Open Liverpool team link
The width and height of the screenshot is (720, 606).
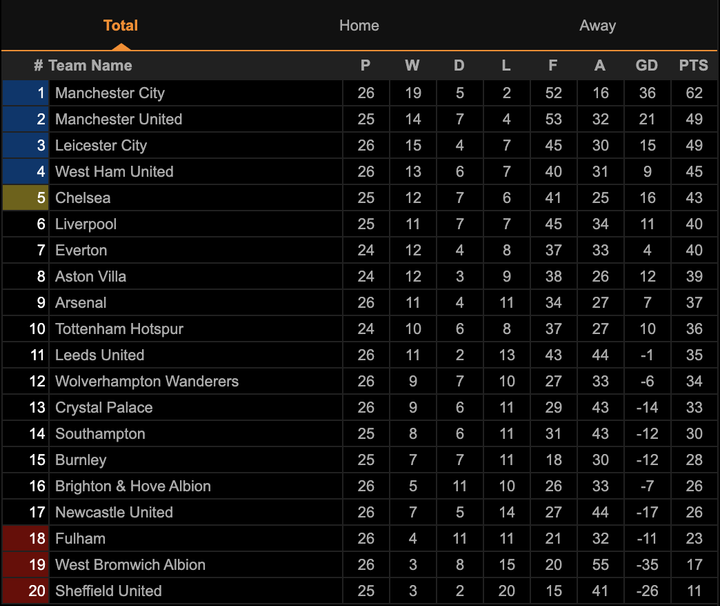[x=86, y=224]
